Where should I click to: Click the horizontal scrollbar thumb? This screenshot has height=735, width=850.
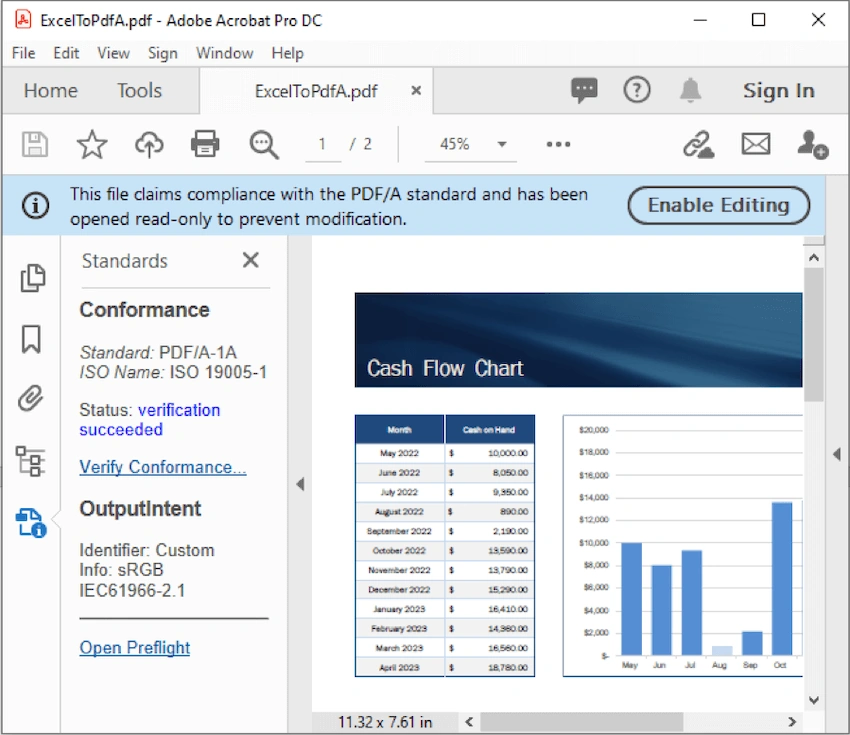pyautogui.click(x=582, y=722)
